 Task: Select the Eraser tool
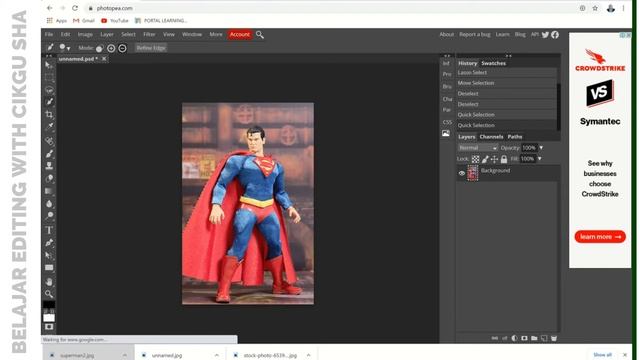(49, 178)
